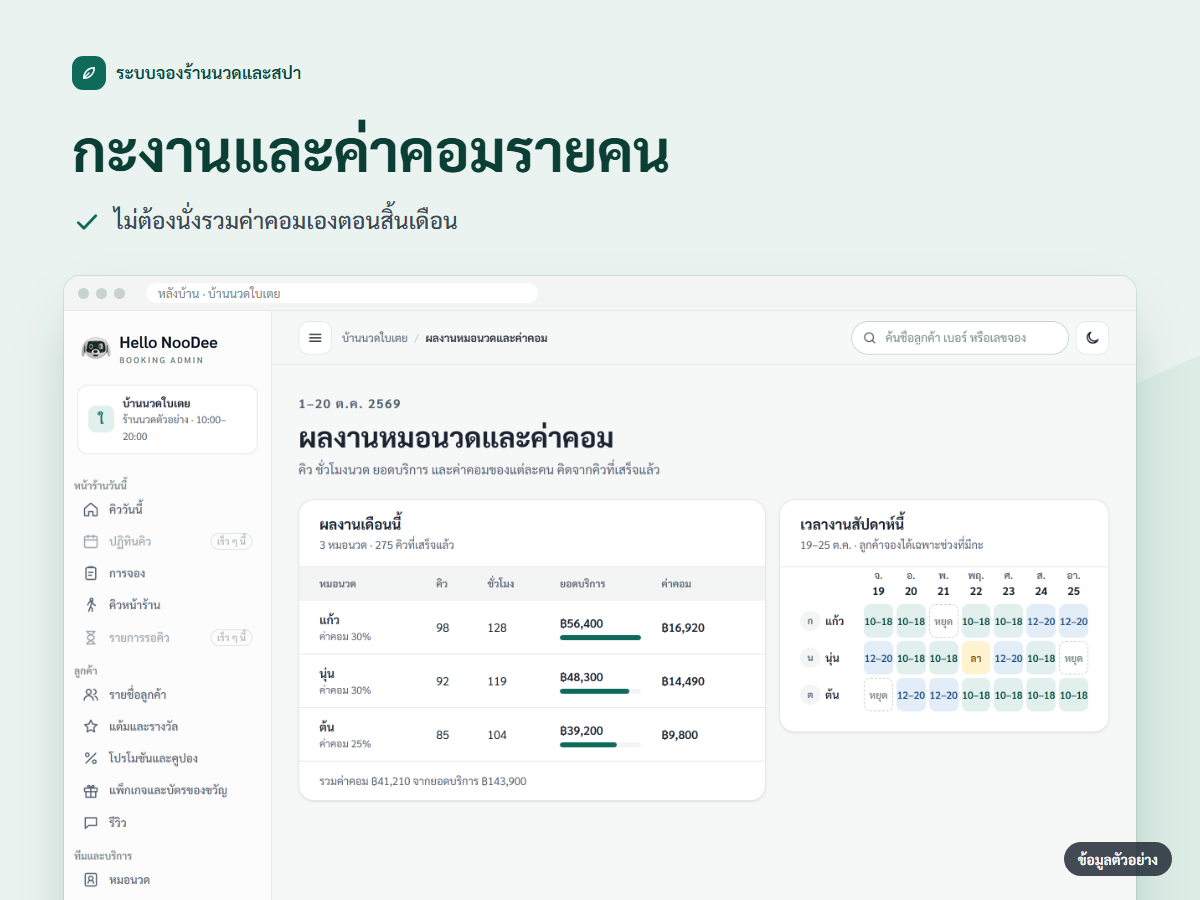The width and height of the screenshot is (1200, 900).
Task: Click the น avatar beside นุ่น
Action: click(x=809, y=658)
